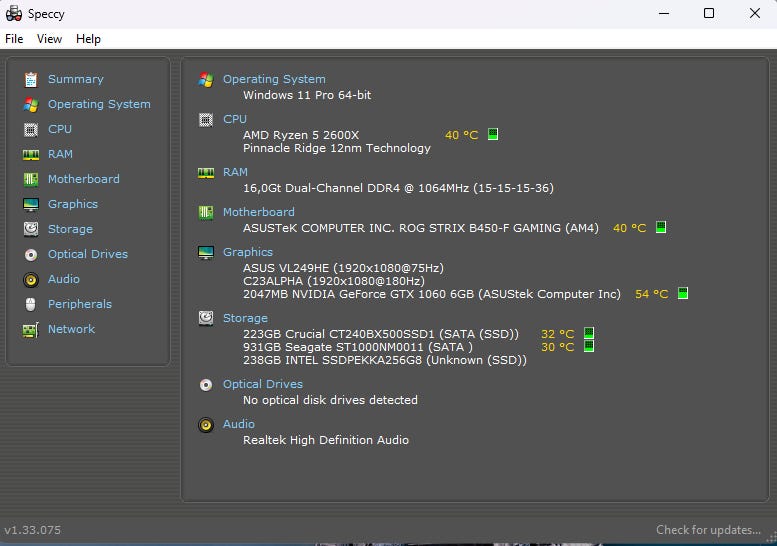
Task: Click the Speccy app icon in title bar
Action: click(x=14, y=13)
